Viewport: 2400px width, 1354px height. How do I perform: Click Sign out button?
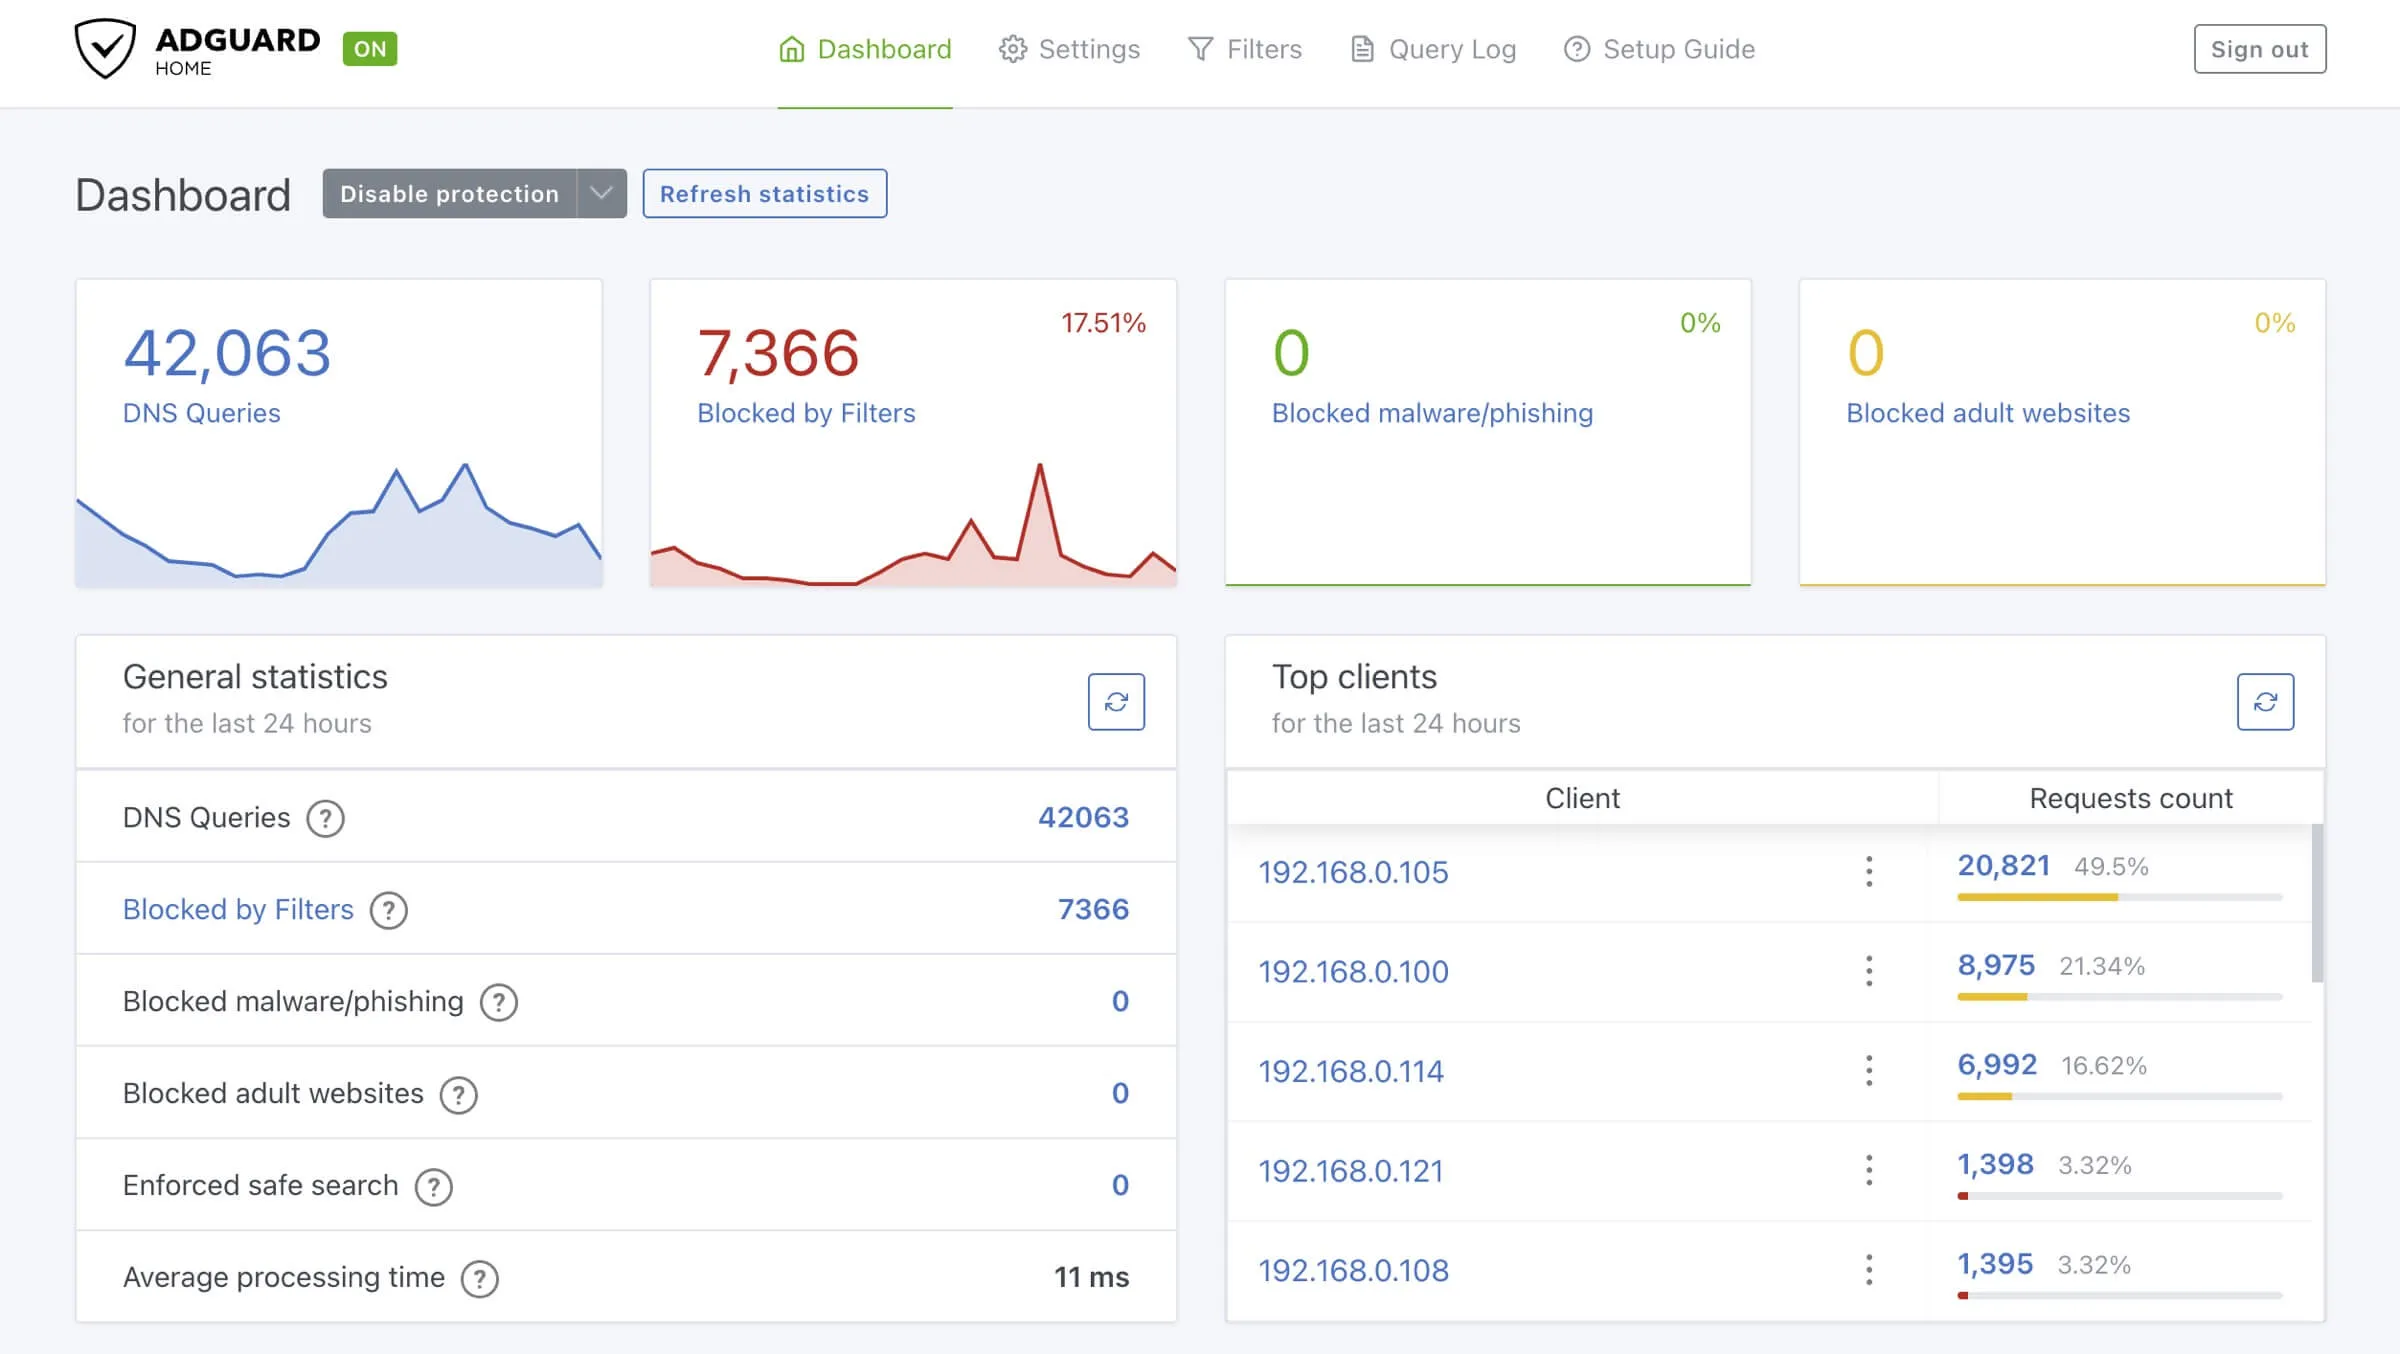(2260, 48)
